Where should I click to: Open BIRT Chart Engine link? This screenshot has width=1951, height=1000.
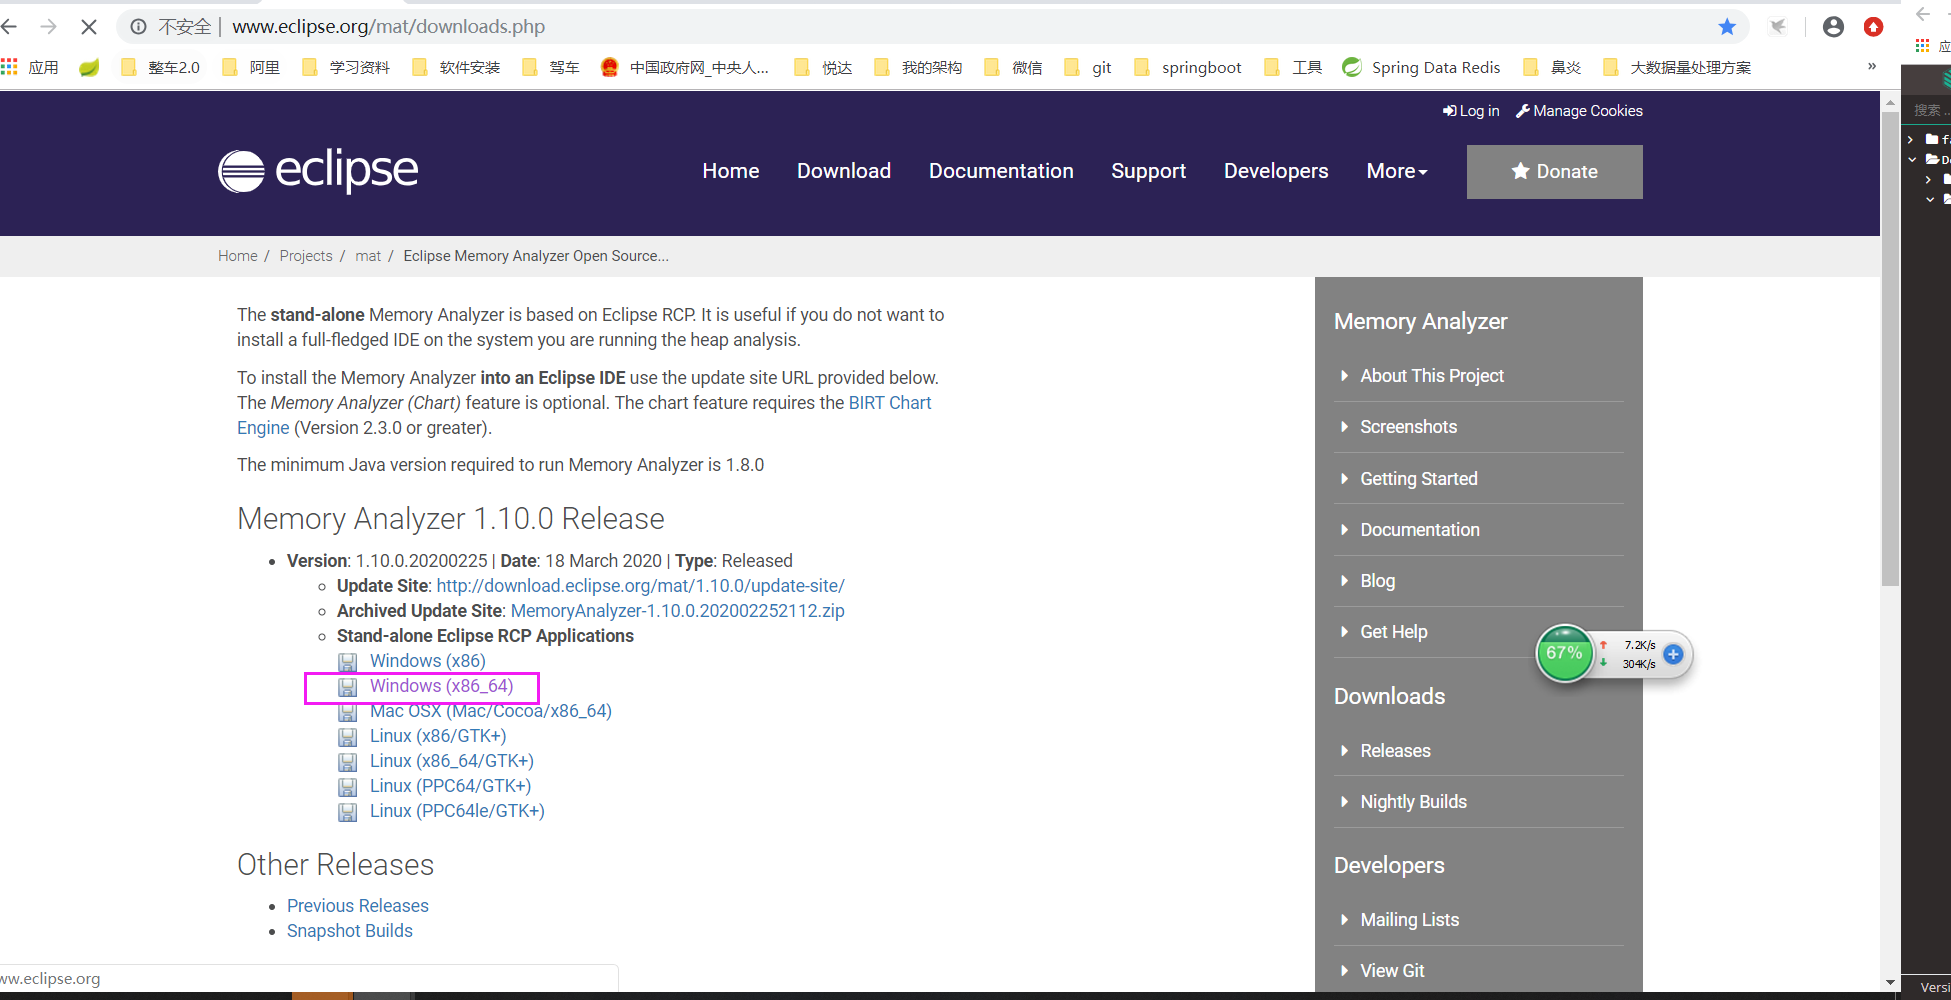[584, 415]
